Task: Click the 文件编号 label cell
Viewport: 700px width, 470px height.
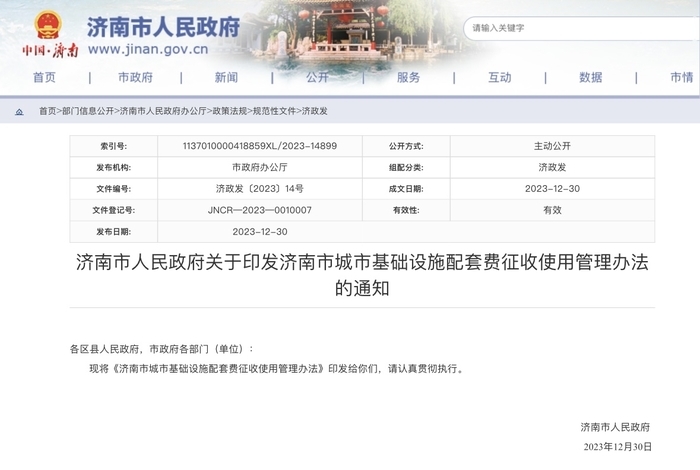Action: 113,189
